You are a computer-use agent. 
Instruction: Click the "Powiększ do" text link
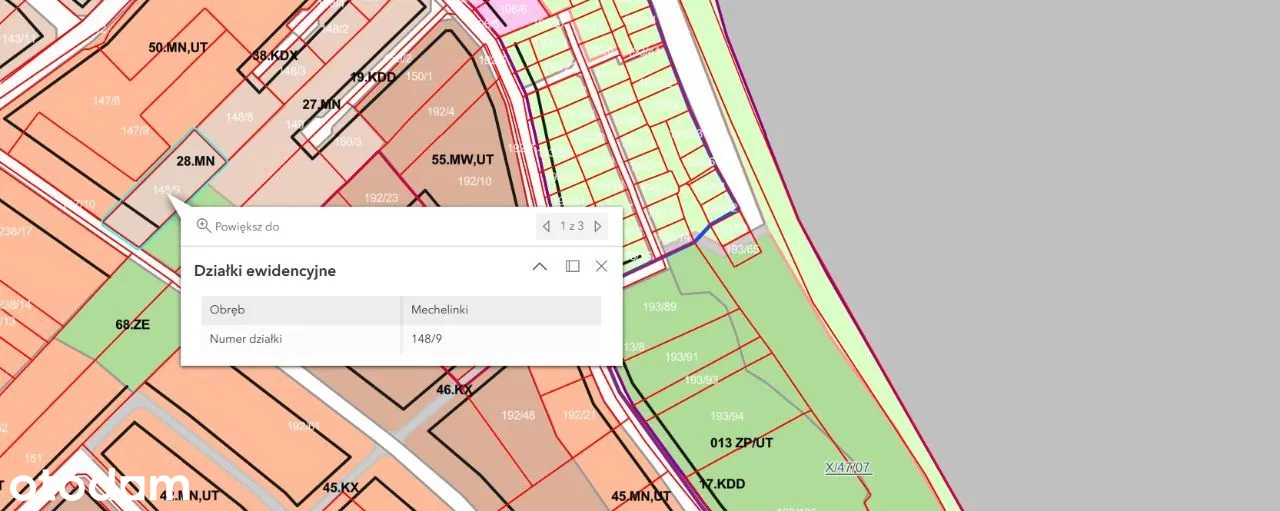tap(247, 226)
